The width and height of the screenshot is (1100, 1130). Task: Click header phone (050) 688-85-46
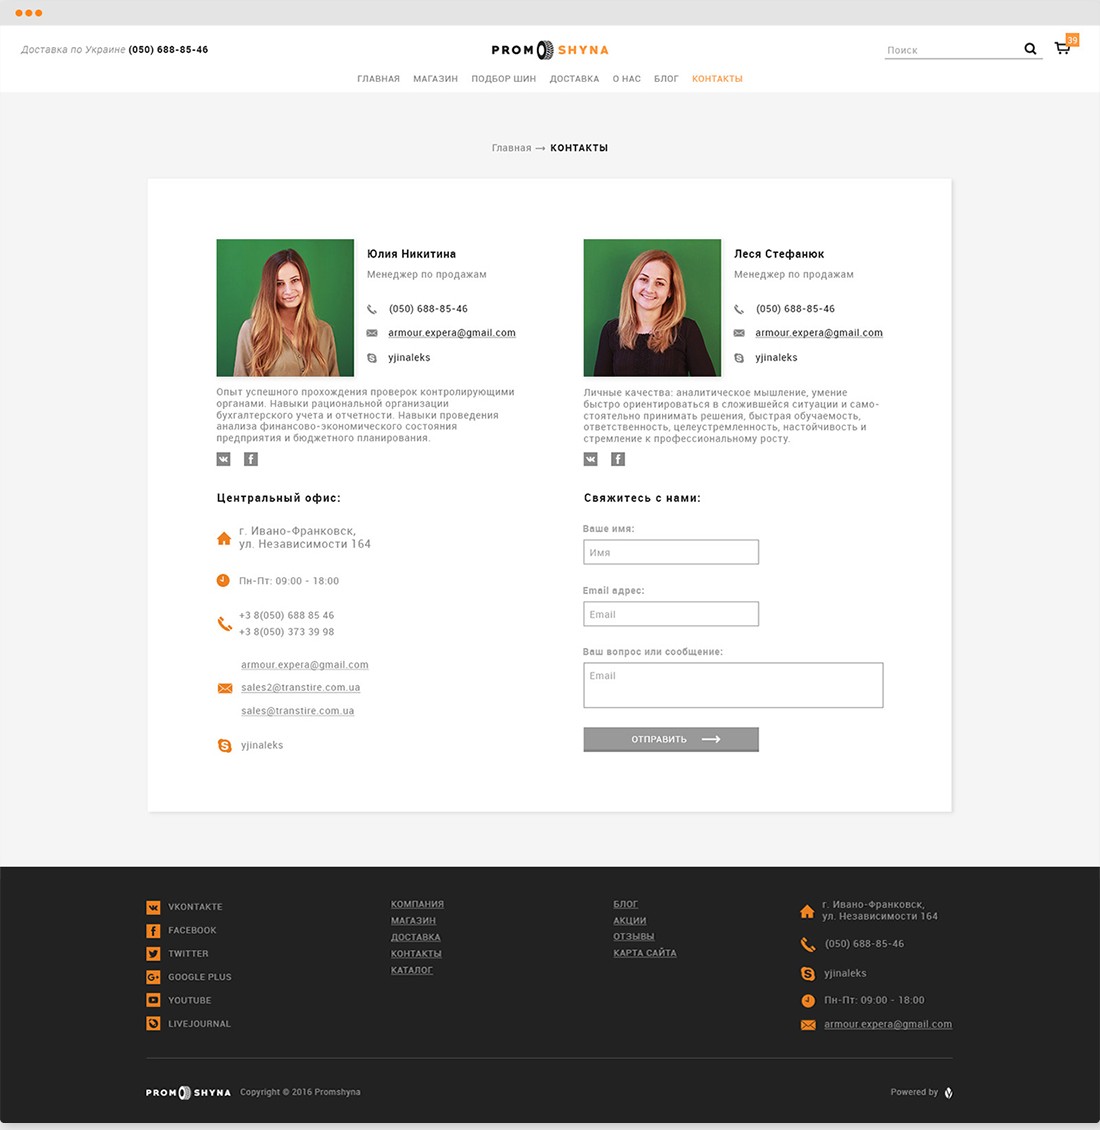click(168, 50)
